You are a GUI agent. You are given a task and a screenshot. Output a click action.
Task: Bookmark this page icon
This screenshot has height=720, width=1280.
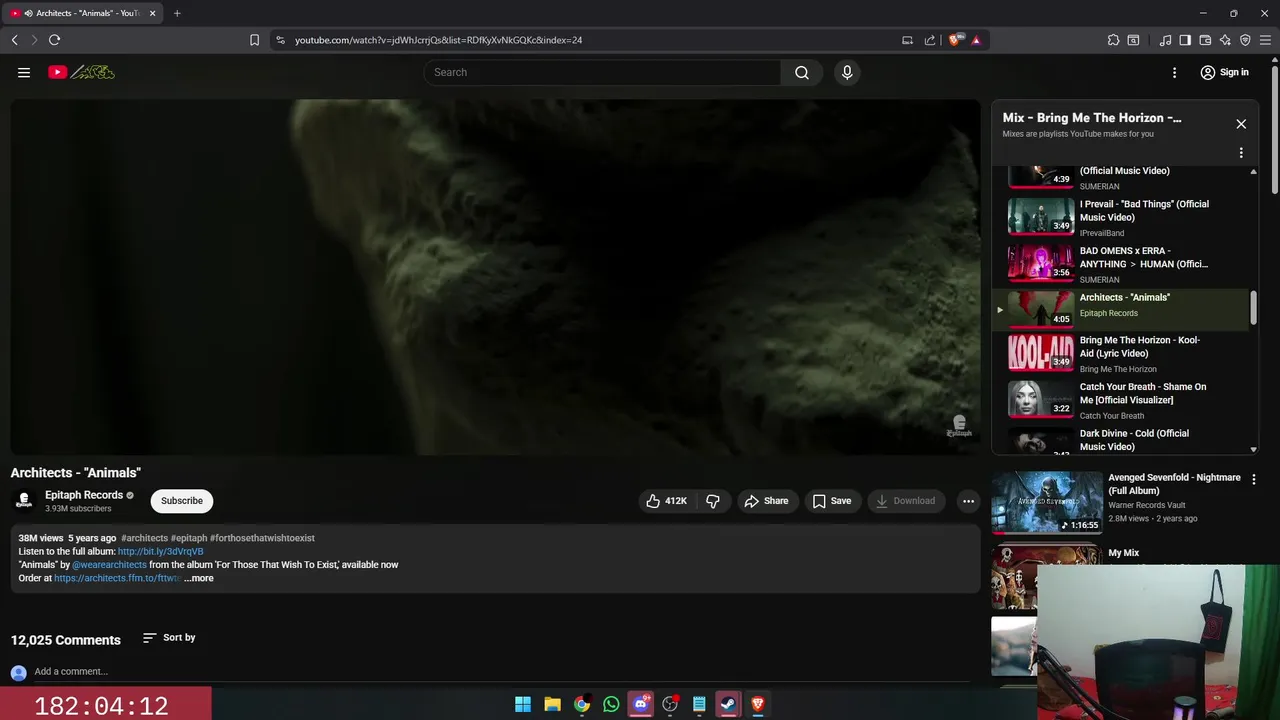255,40
